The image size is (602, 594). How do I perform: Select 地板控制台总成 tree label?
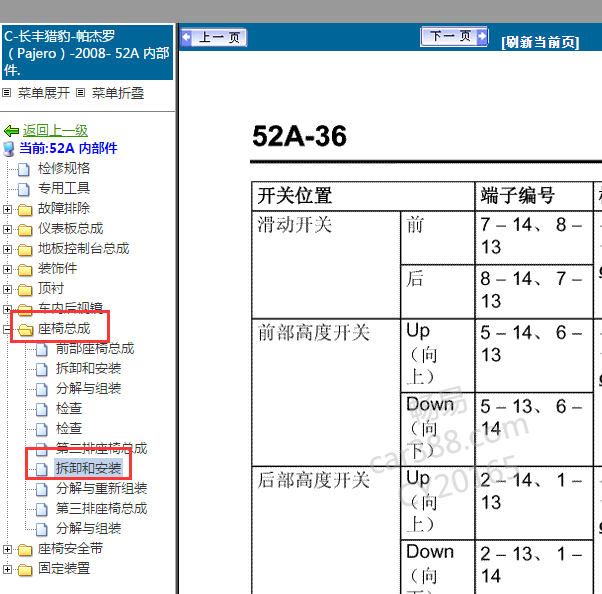coord(83,248)
